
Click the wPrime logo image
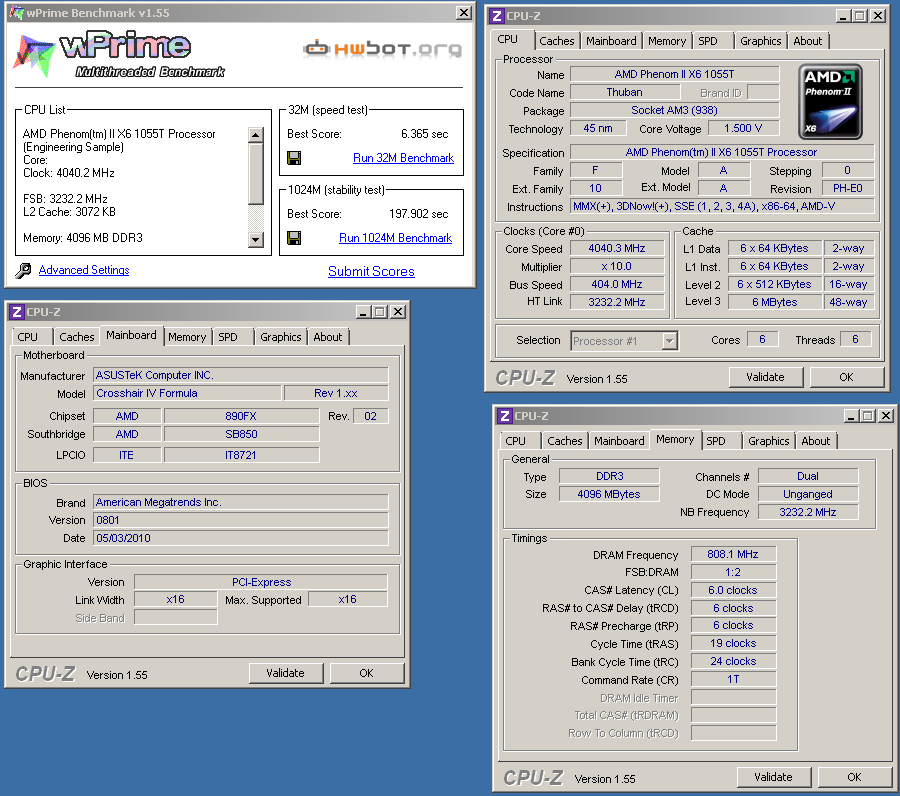(x=119, y=55)
